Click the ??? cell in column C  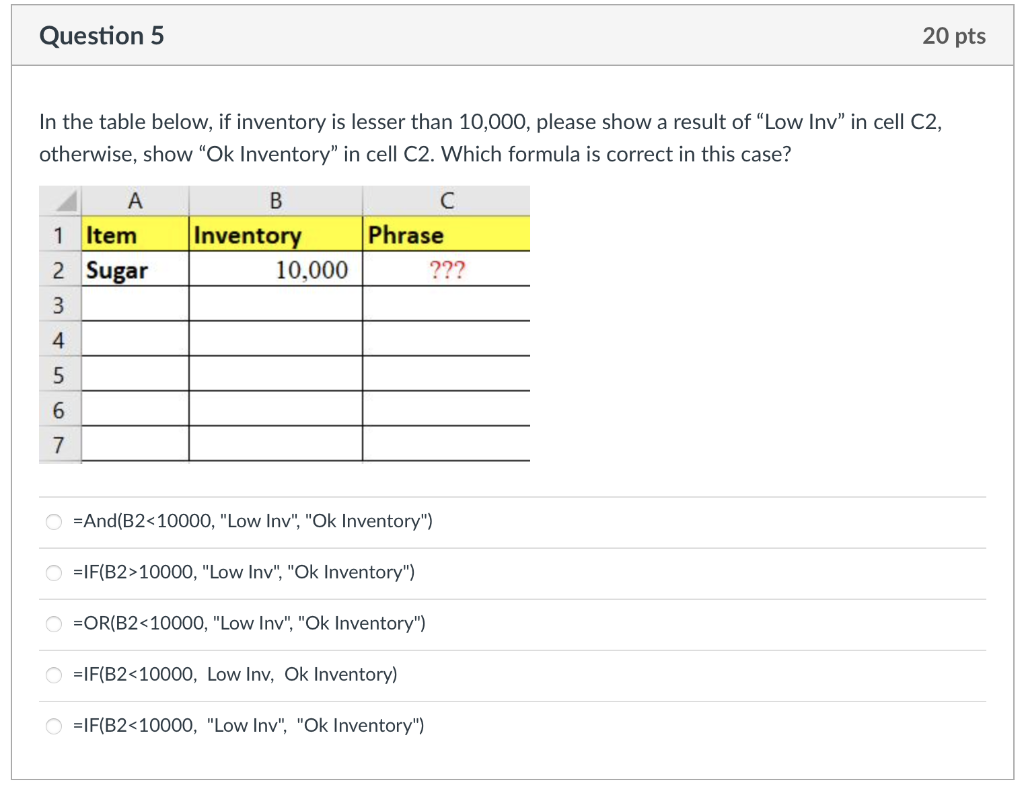pyautogui.click(x=445, y=269)
